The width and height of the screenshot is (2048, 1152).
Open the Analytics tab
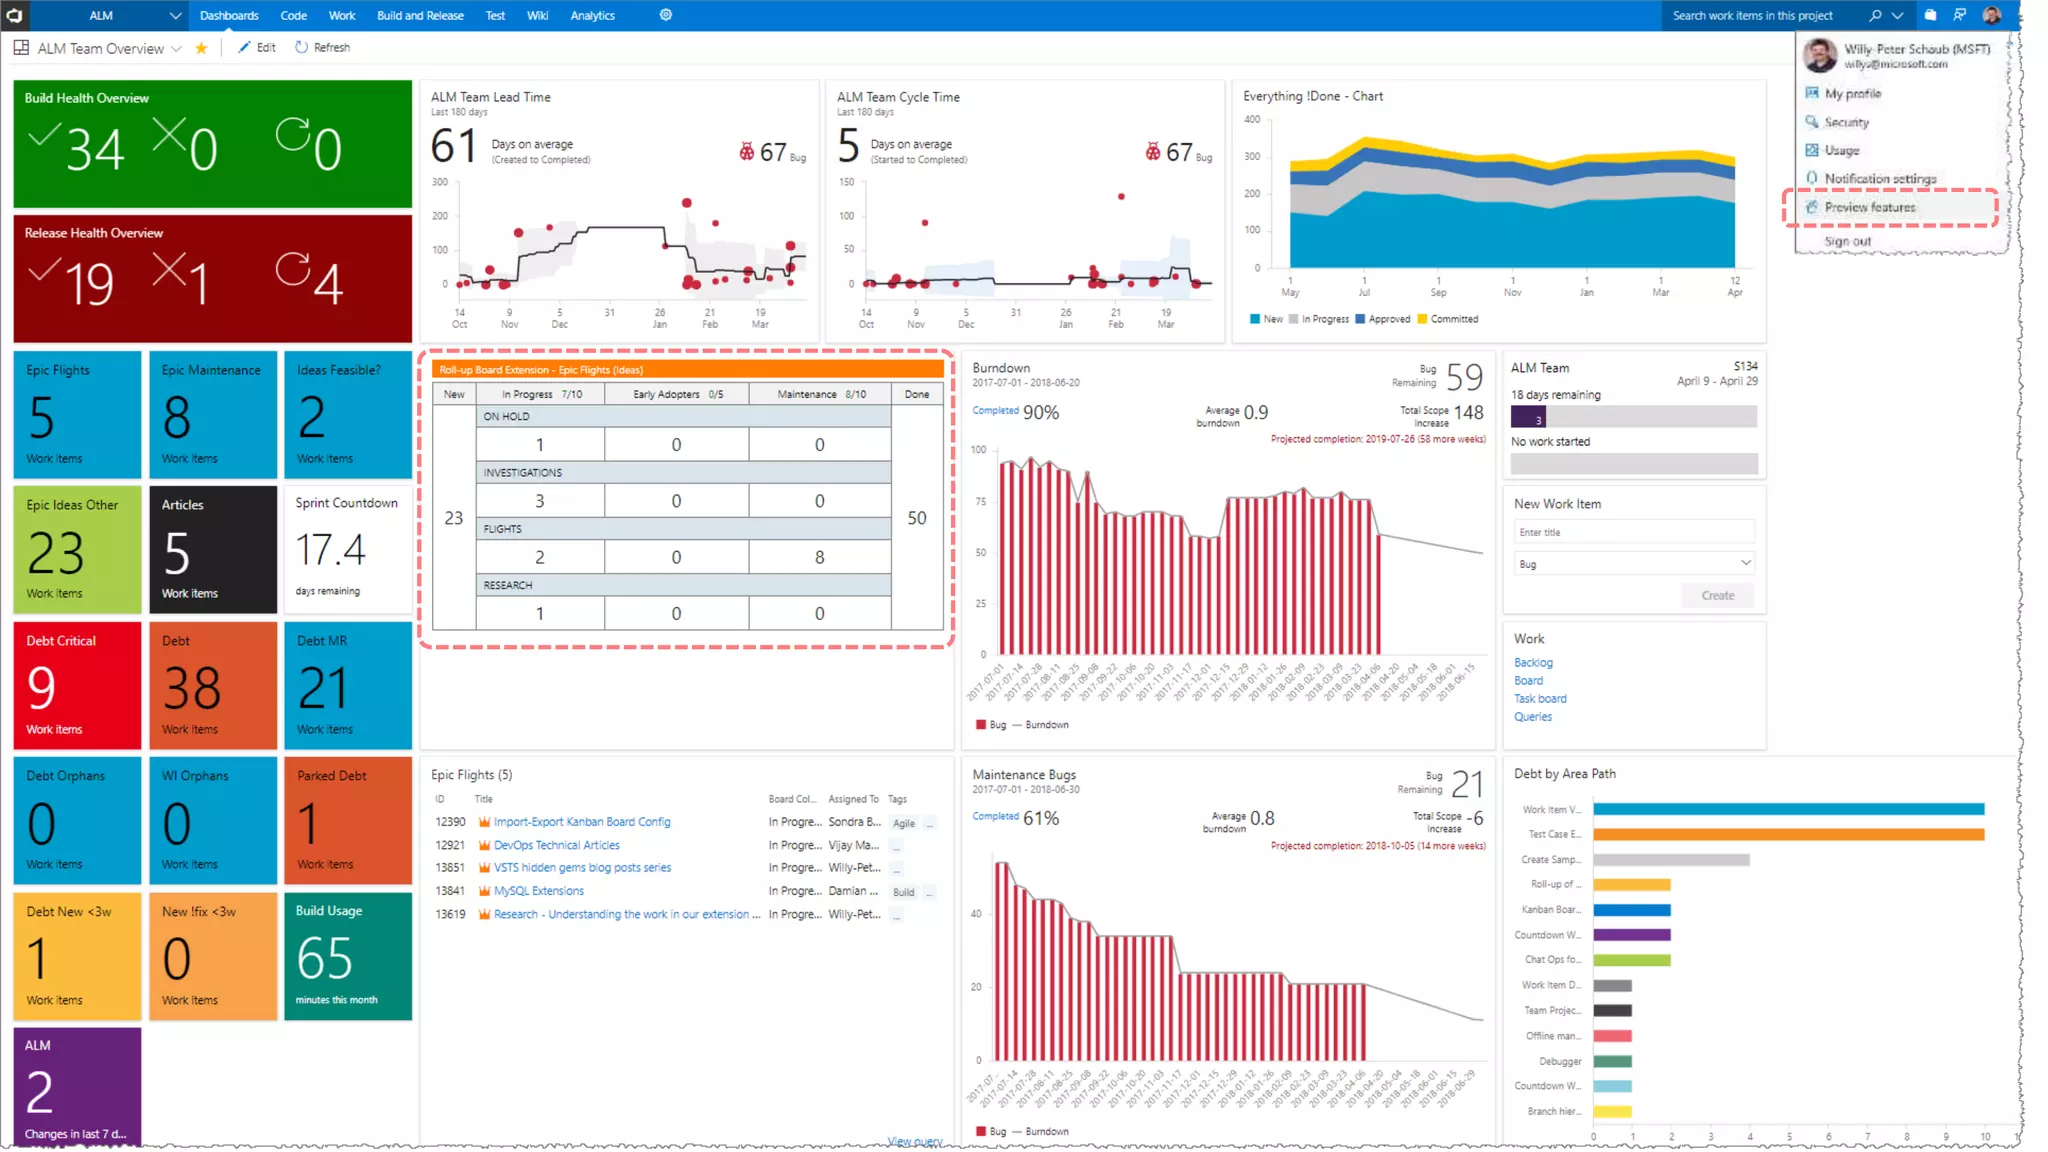[x=592, y=15]
